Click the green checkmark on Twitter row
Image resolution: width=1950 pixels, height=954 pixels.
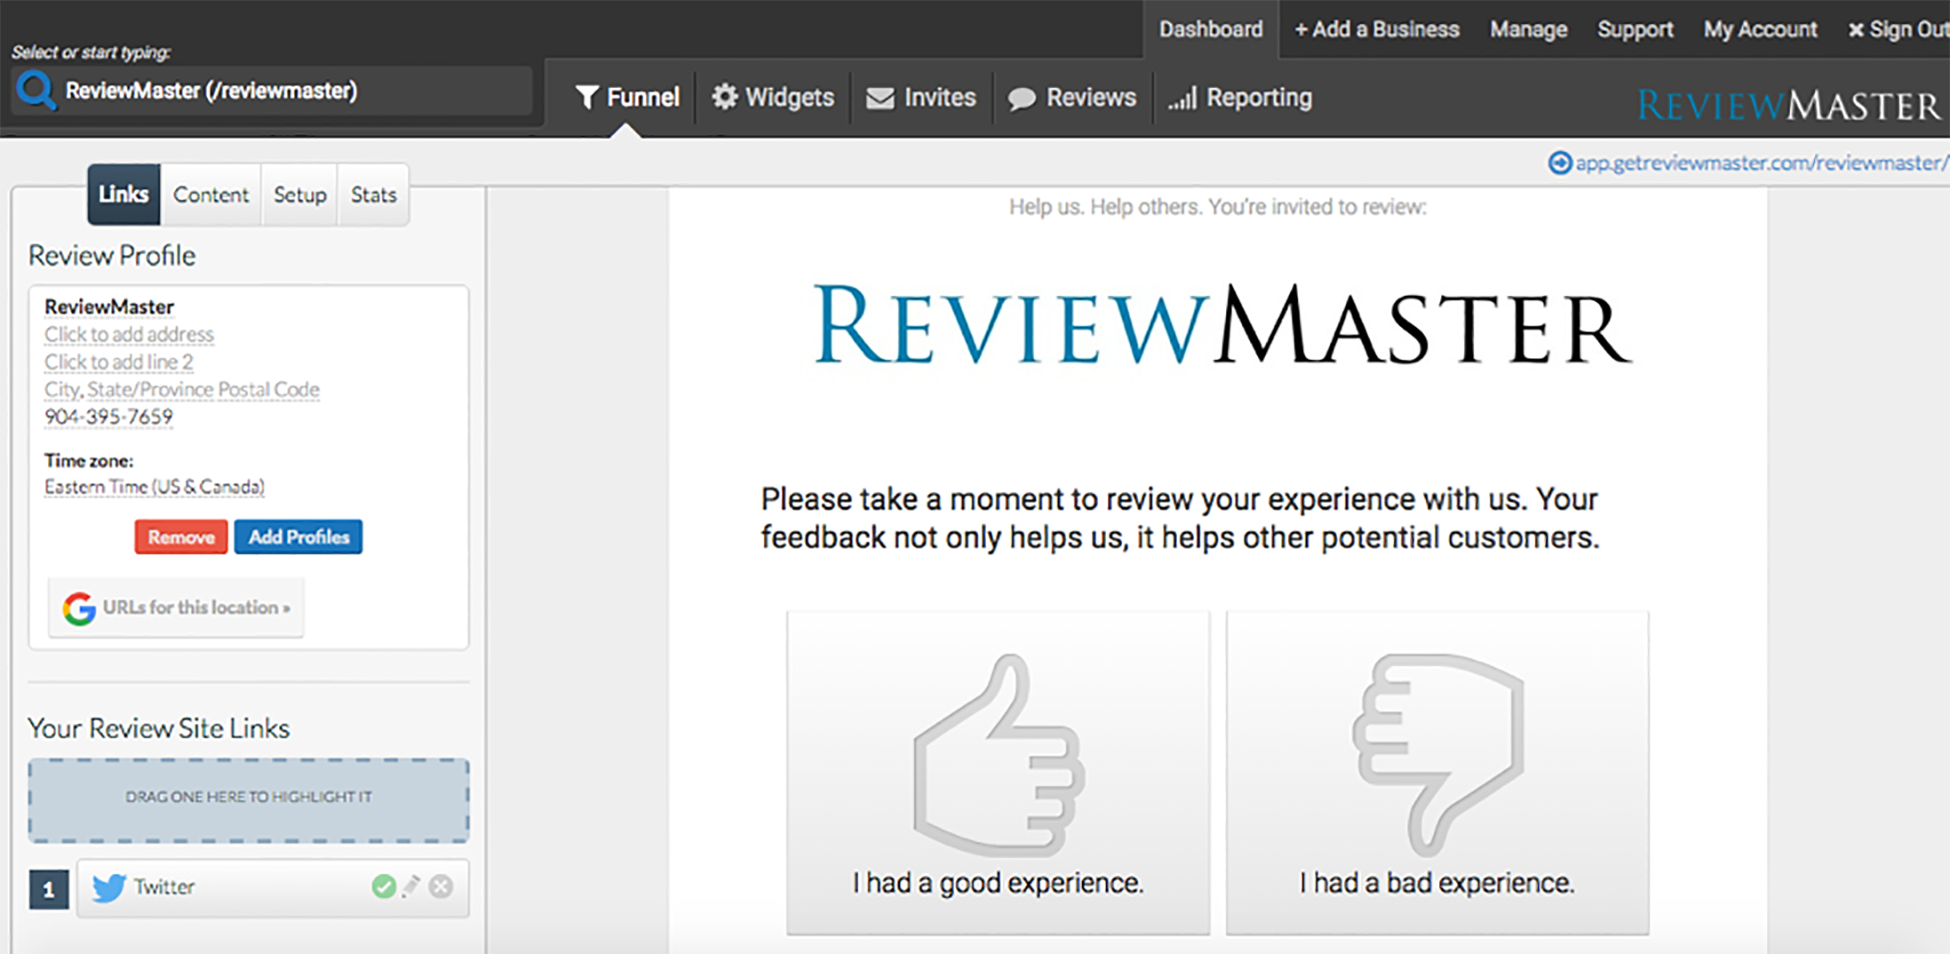(x=383, y=886)
